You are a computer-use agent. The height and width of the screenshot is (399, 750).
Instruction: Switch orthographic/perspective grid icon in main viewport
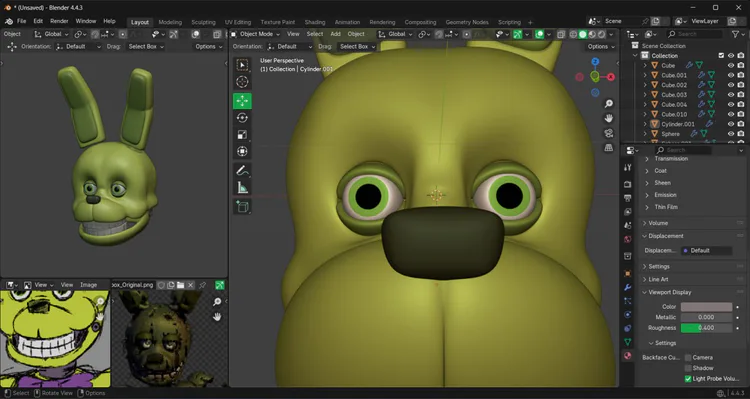tap(608, 148)
